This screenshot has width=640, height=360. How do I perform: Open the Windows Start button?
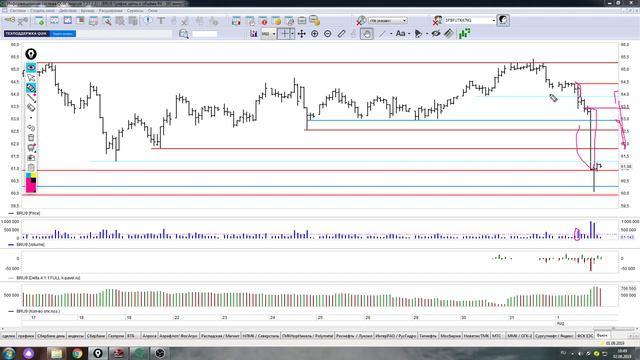(9, 353)
